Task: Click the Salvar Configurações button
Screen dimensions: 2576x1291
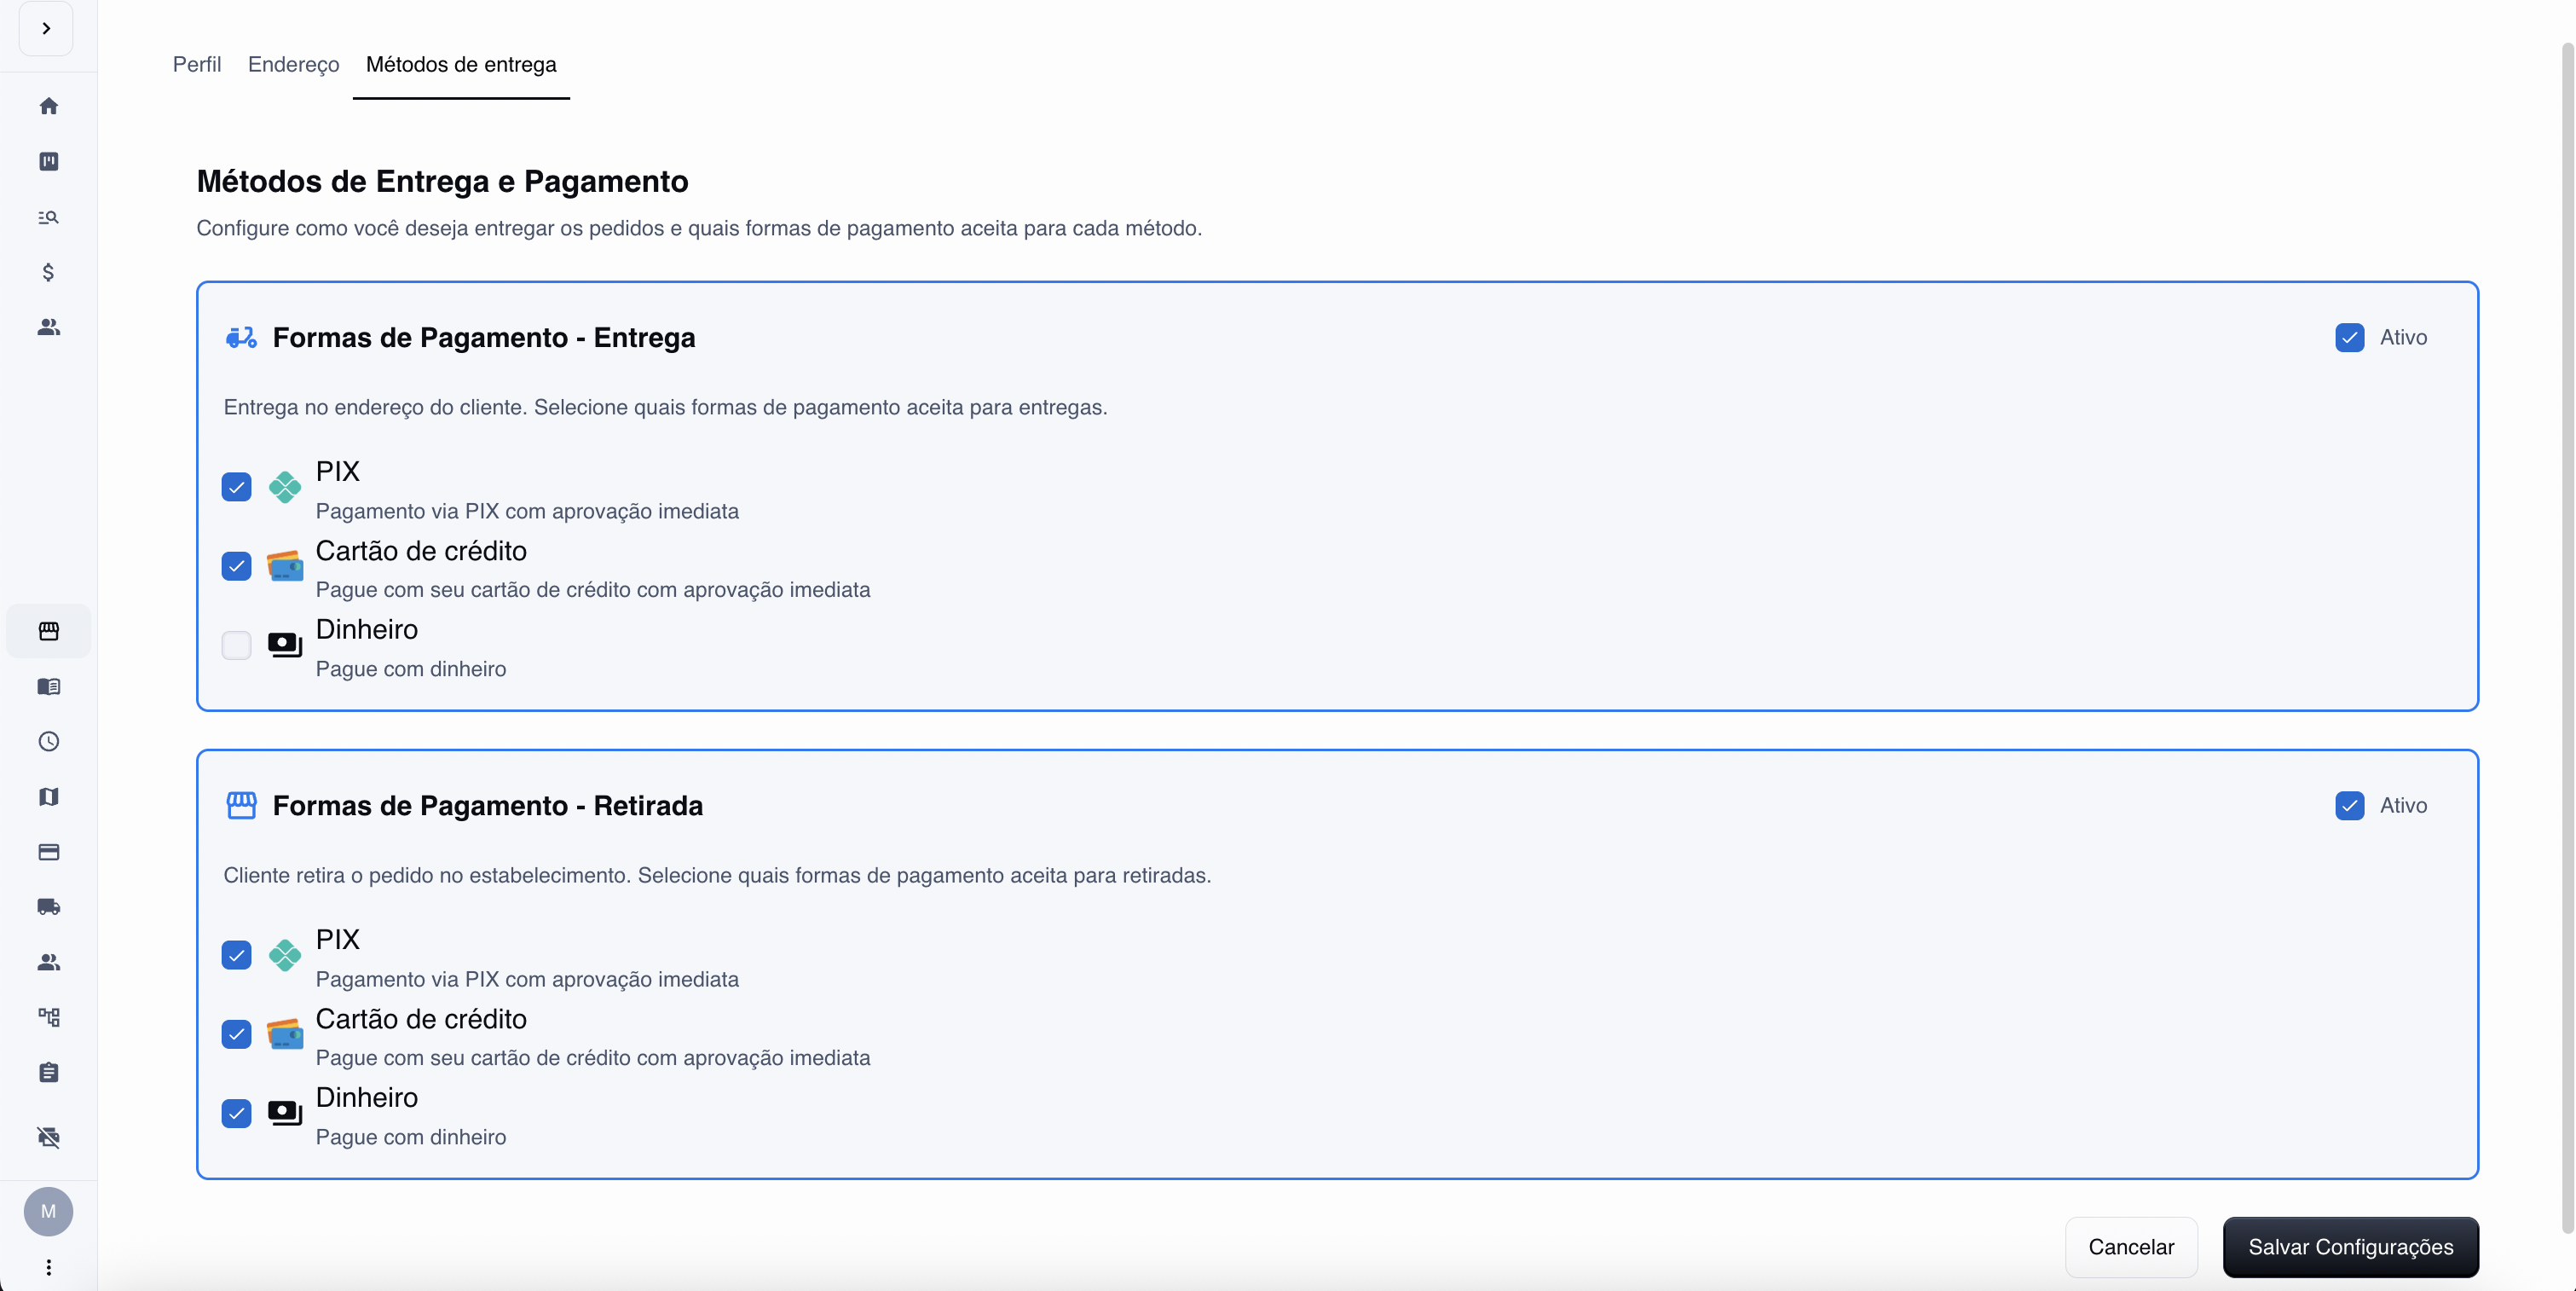Action: coord(2350,1246)
